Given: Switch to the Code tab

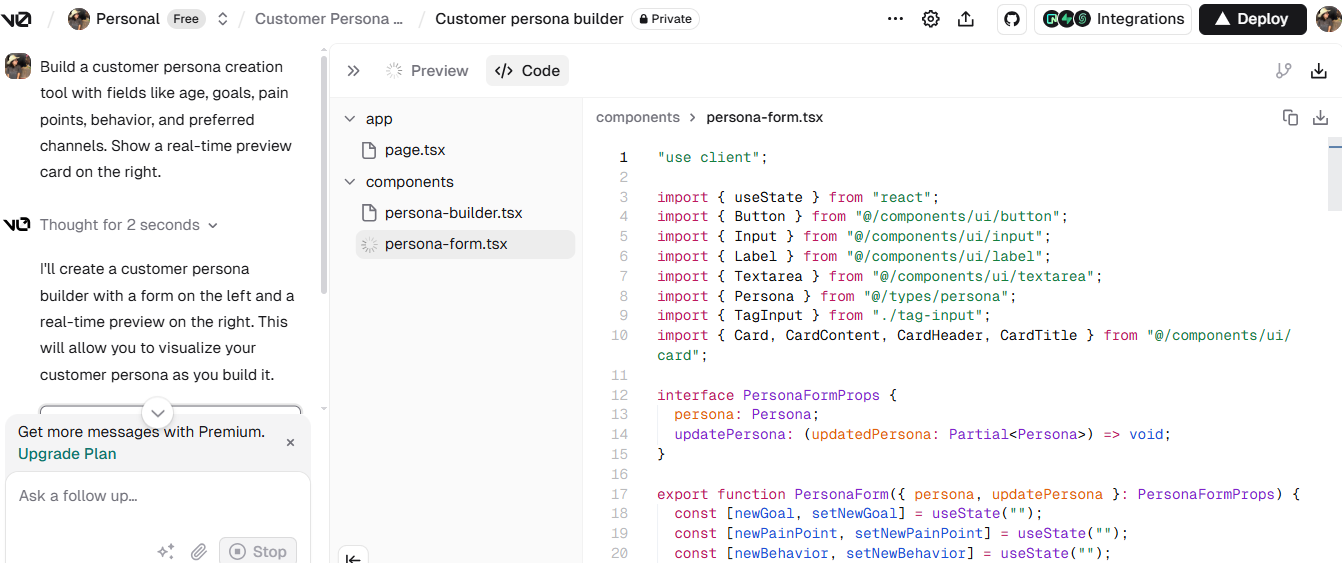Looking at the screenshot, I should (x=528, y=71).
